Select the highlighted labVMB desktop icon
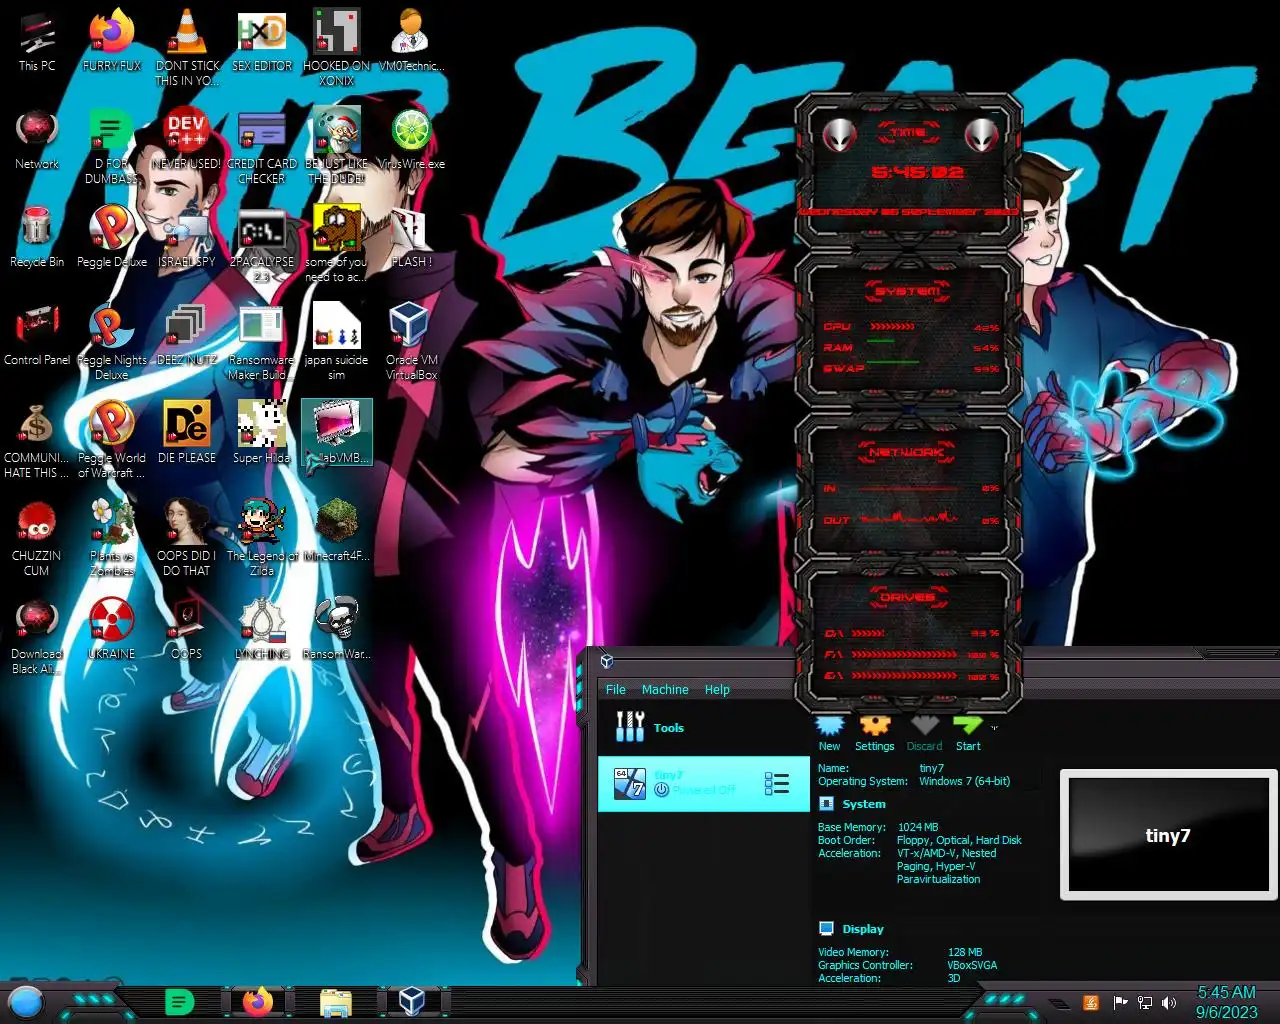The image size is (1280, 1024). [x=337, y=434]
